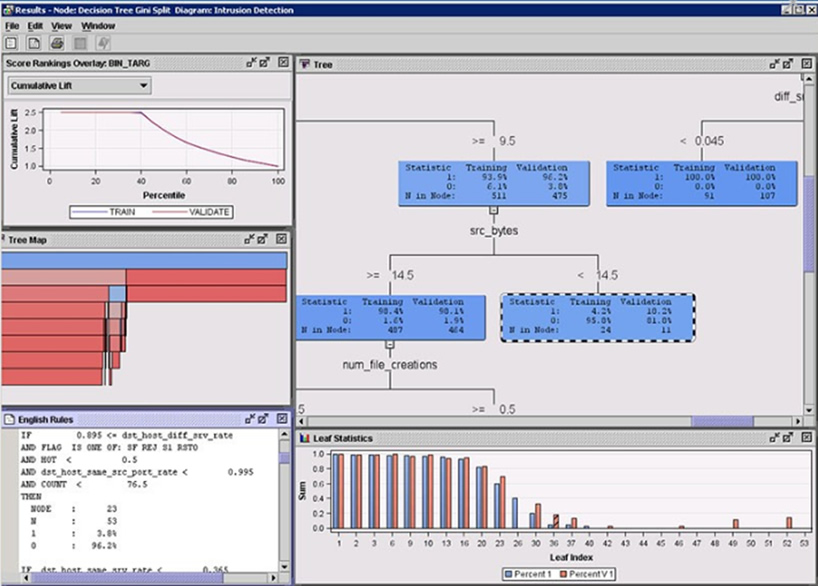818x586 pixels.
Task: Click the English Rules document icon
Action: pyautogui.click(x=10, y=419)
